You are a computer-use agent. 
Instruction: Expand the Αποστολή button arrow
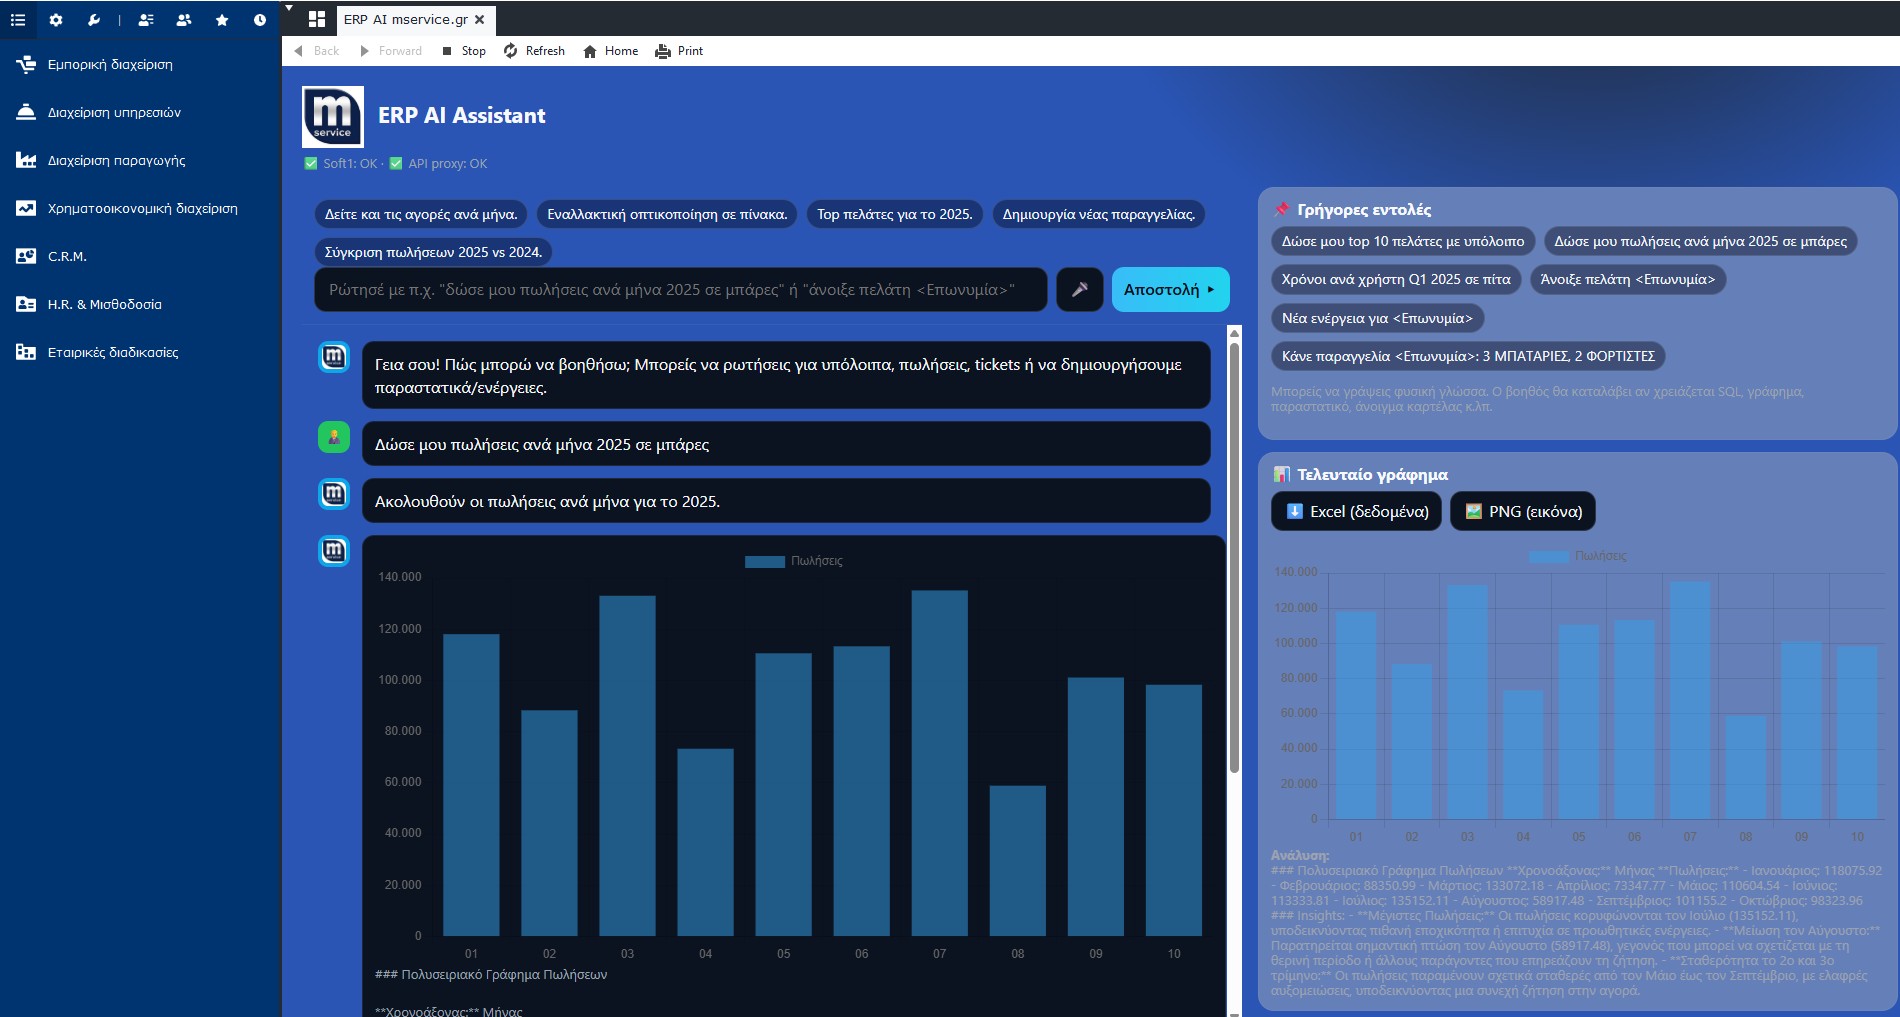[1211, 289]
